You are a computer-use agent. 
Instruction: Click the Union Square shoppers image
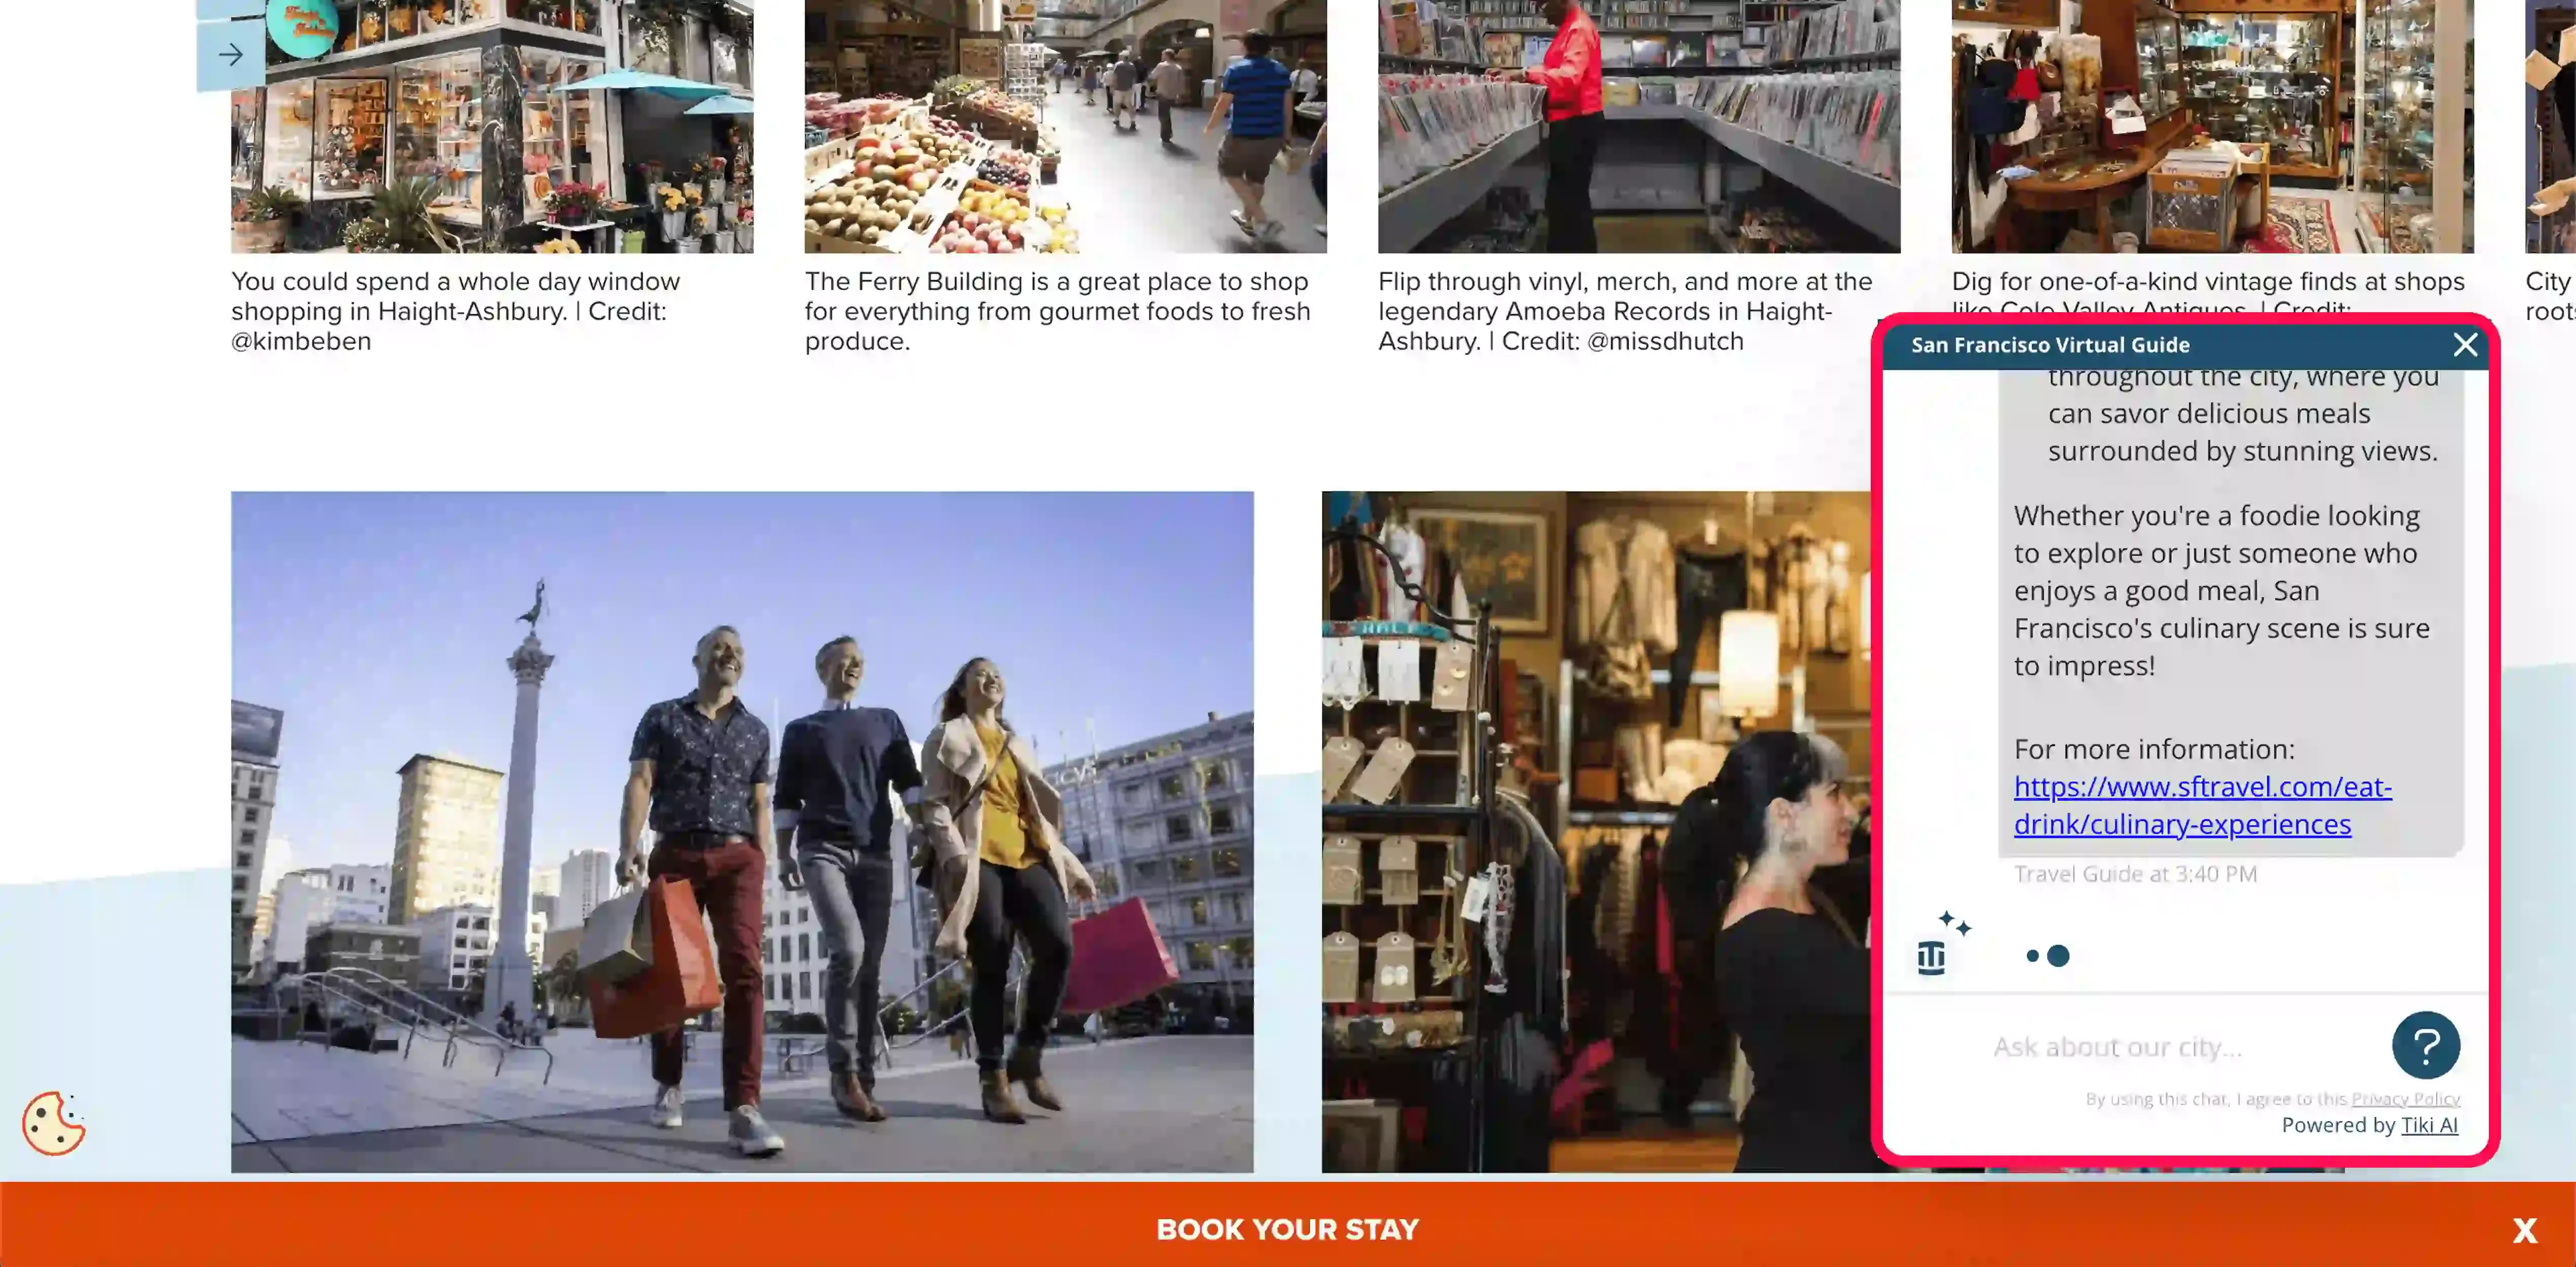click(x=741, y=830)
